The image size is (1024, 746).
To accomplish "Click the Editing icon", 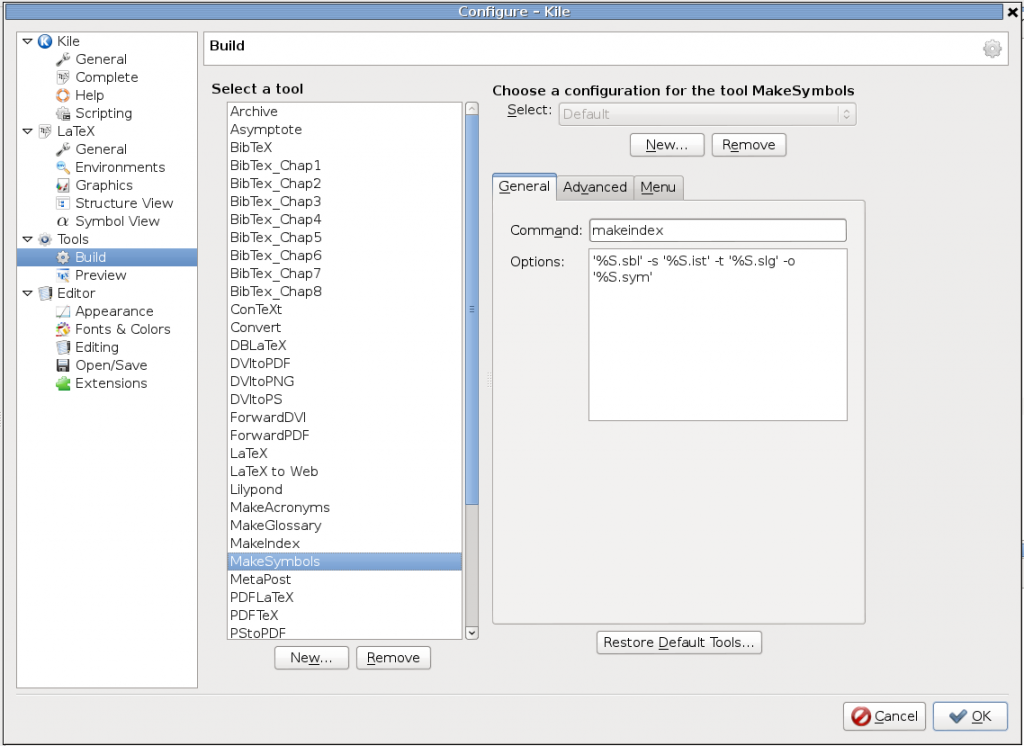I will click(63, 347).
